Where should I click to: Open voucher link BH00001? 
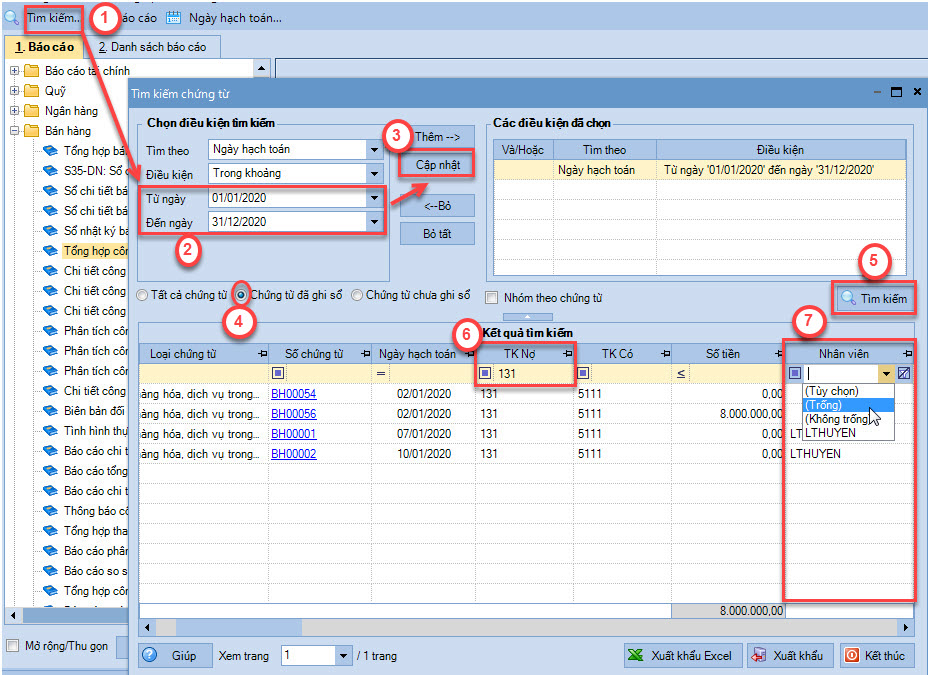click(x=294, y=434)
